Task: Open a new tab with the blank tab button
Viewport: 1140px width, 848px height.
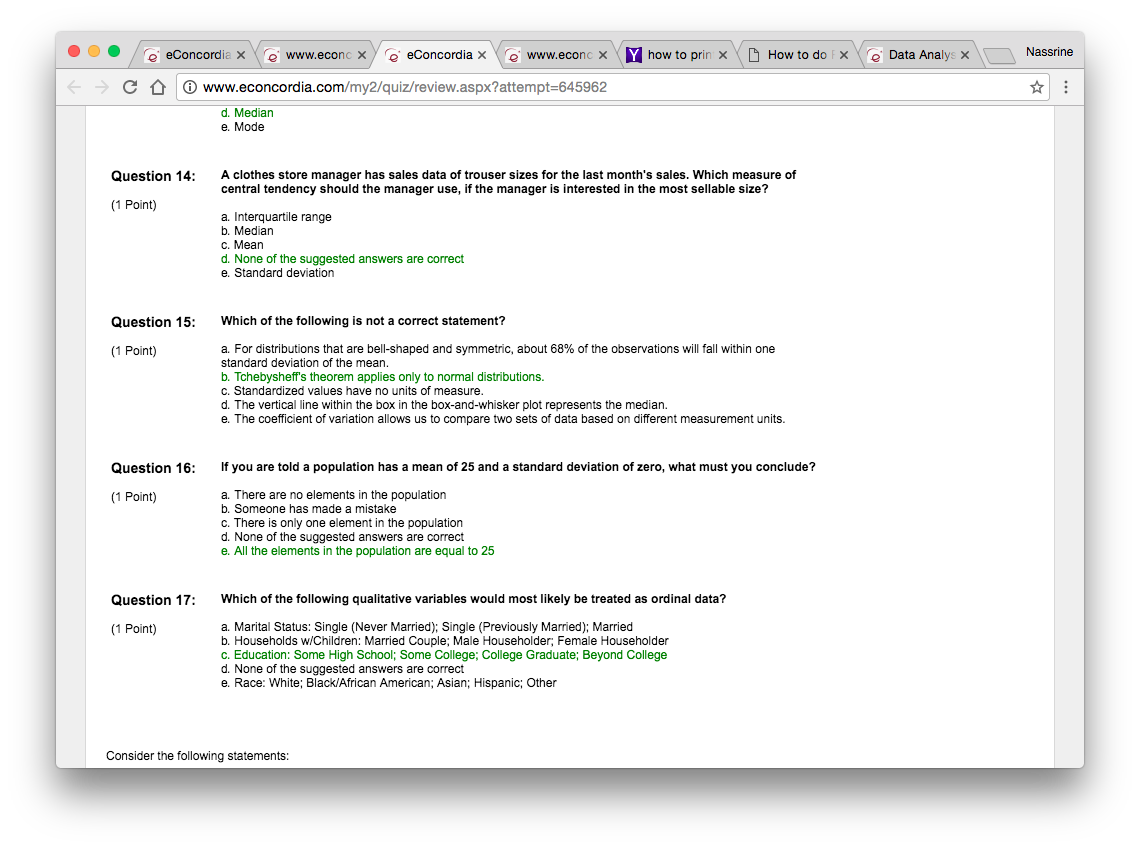Action: pyautogui.click(x=998, y=56)
